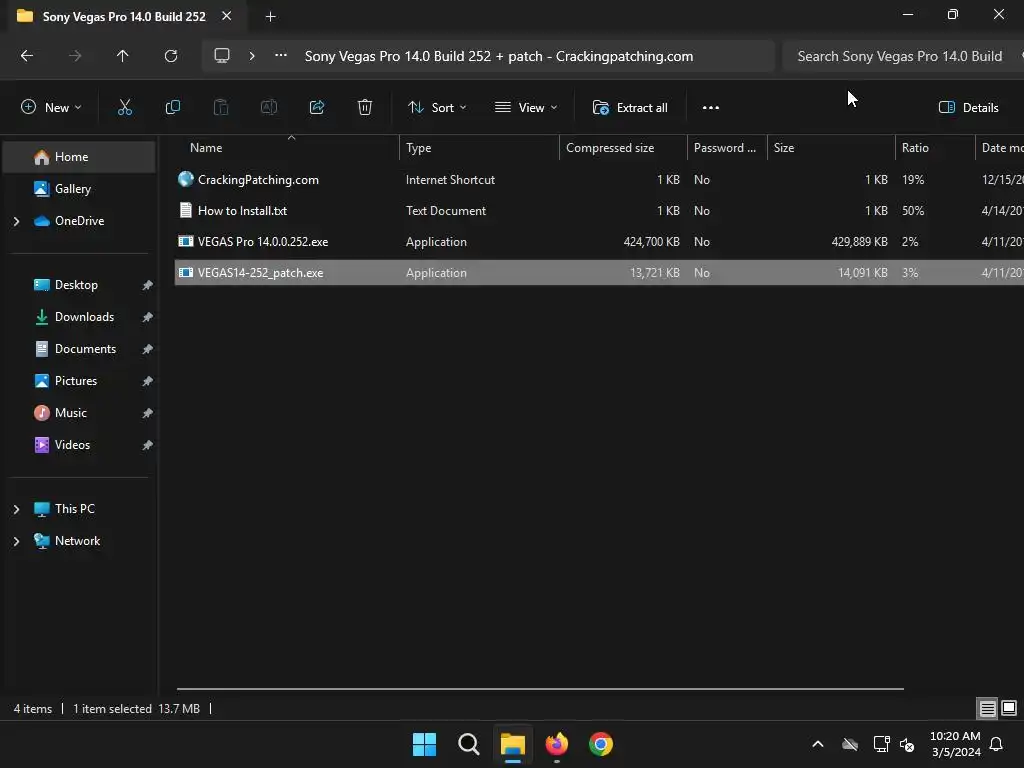Sort by the Password column header

click(727, 148)
